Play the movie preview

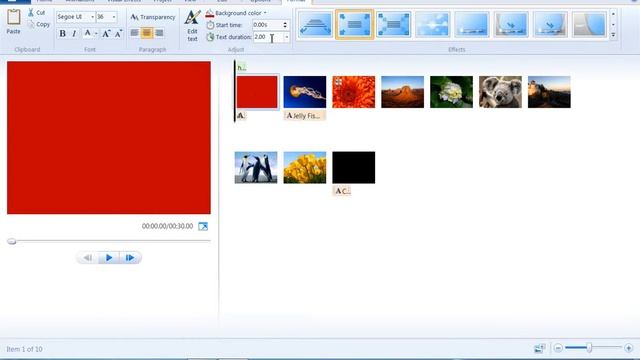pos(109,258)
